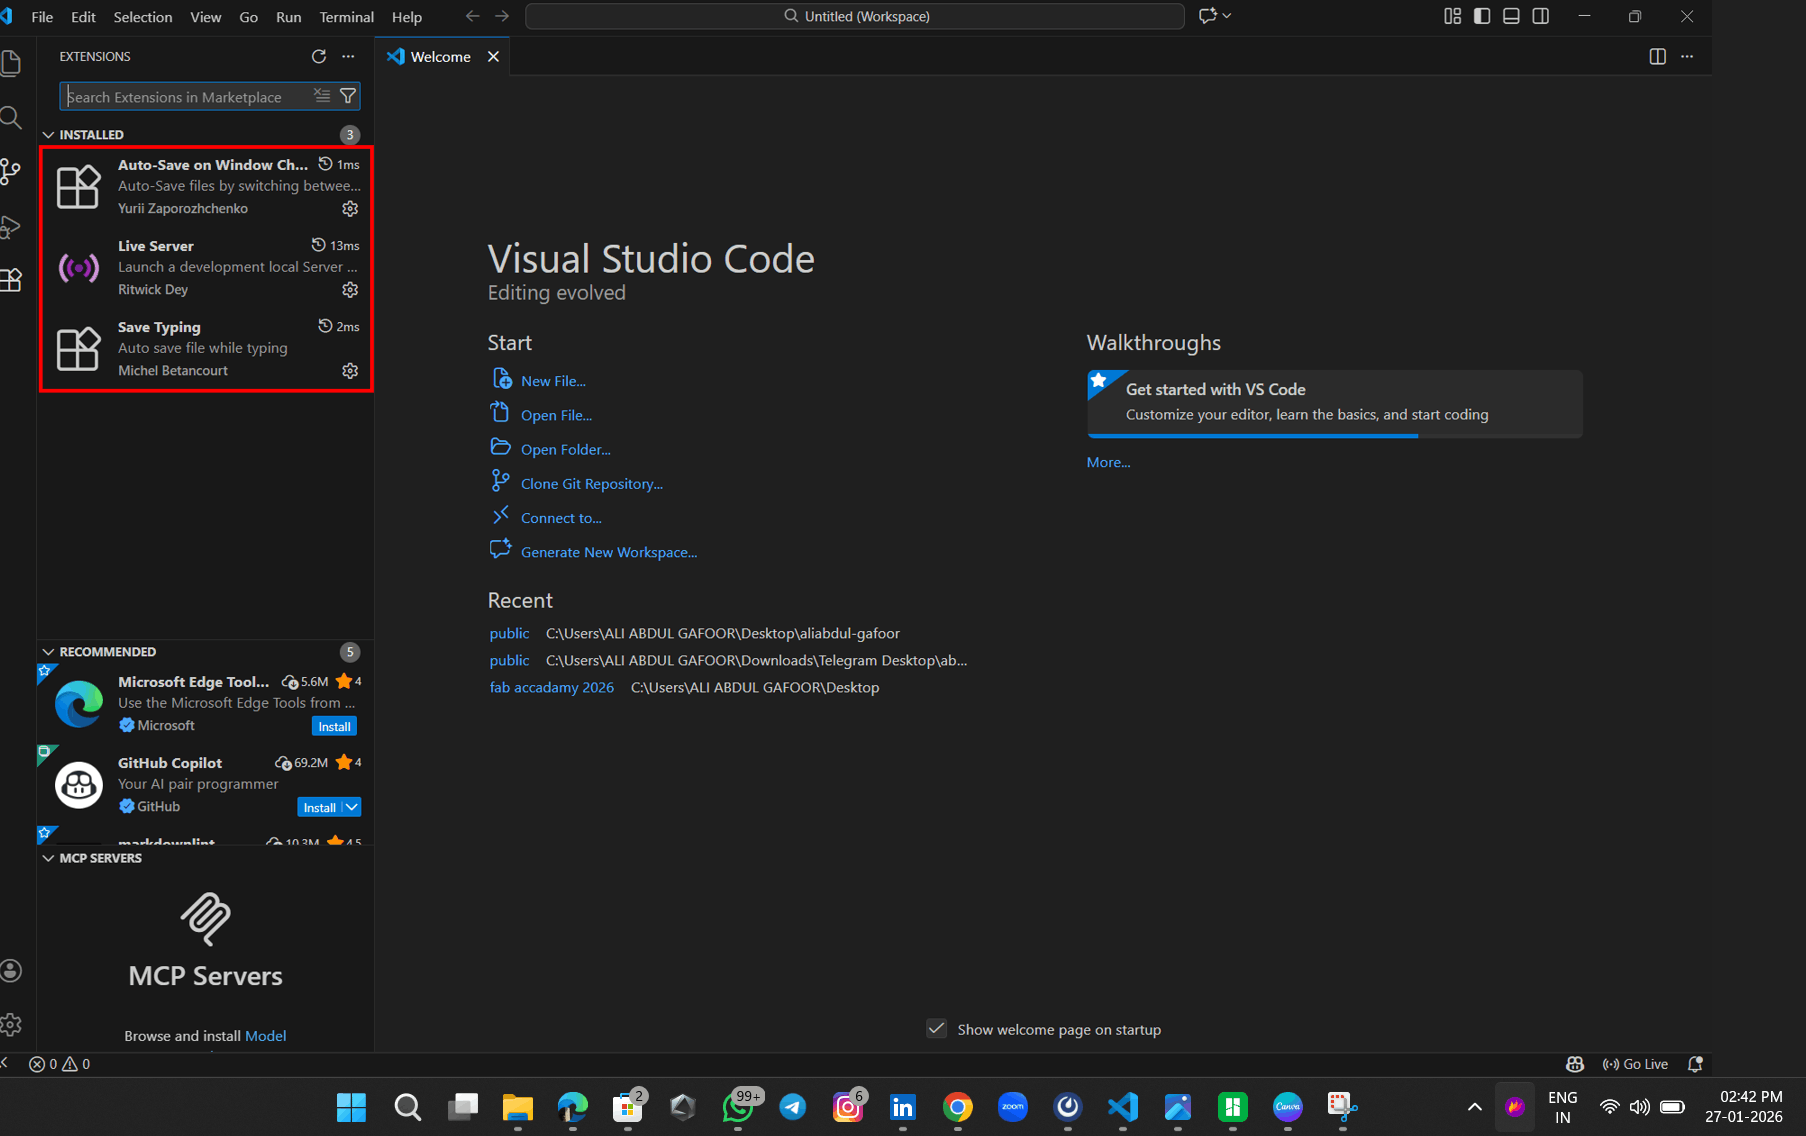The height and width of the screenshot is (1136, 1806).
Task: Click Generate New Workspace link
Action: (609, 552)
